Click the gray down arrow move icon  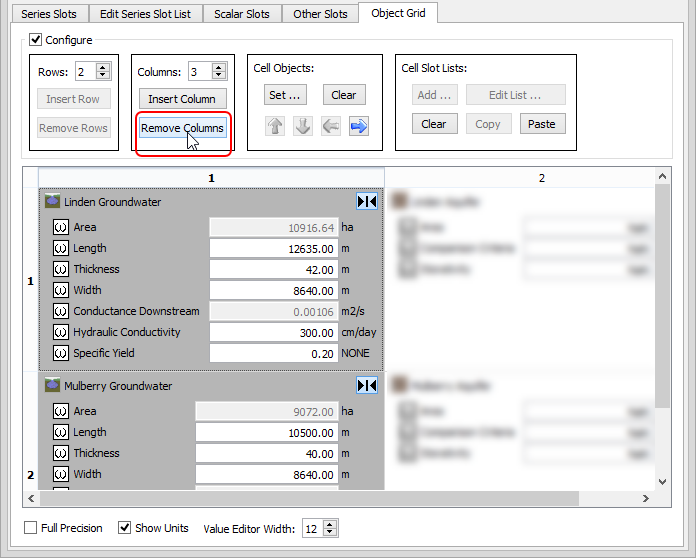303,126
